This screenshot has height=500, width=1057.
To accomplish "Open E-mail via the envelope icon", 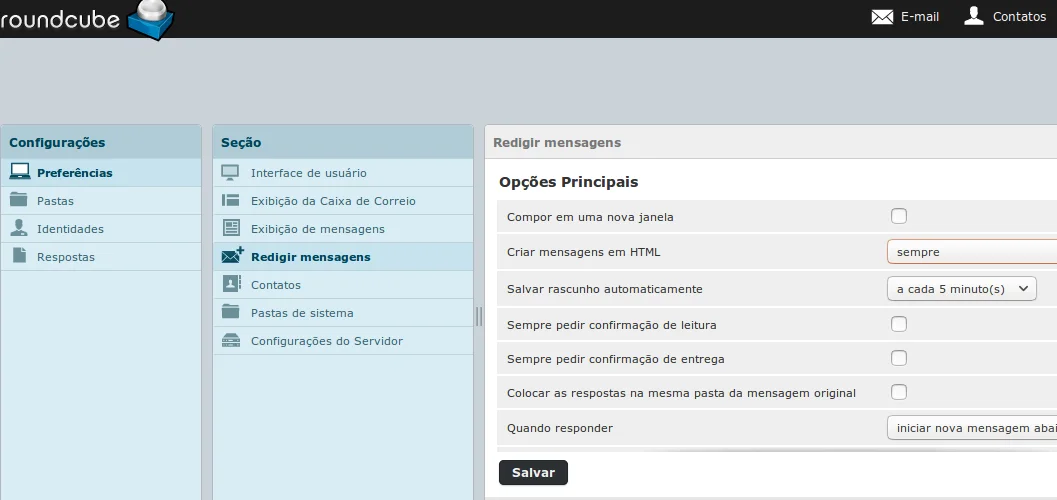I will click(x=882, y=17).
